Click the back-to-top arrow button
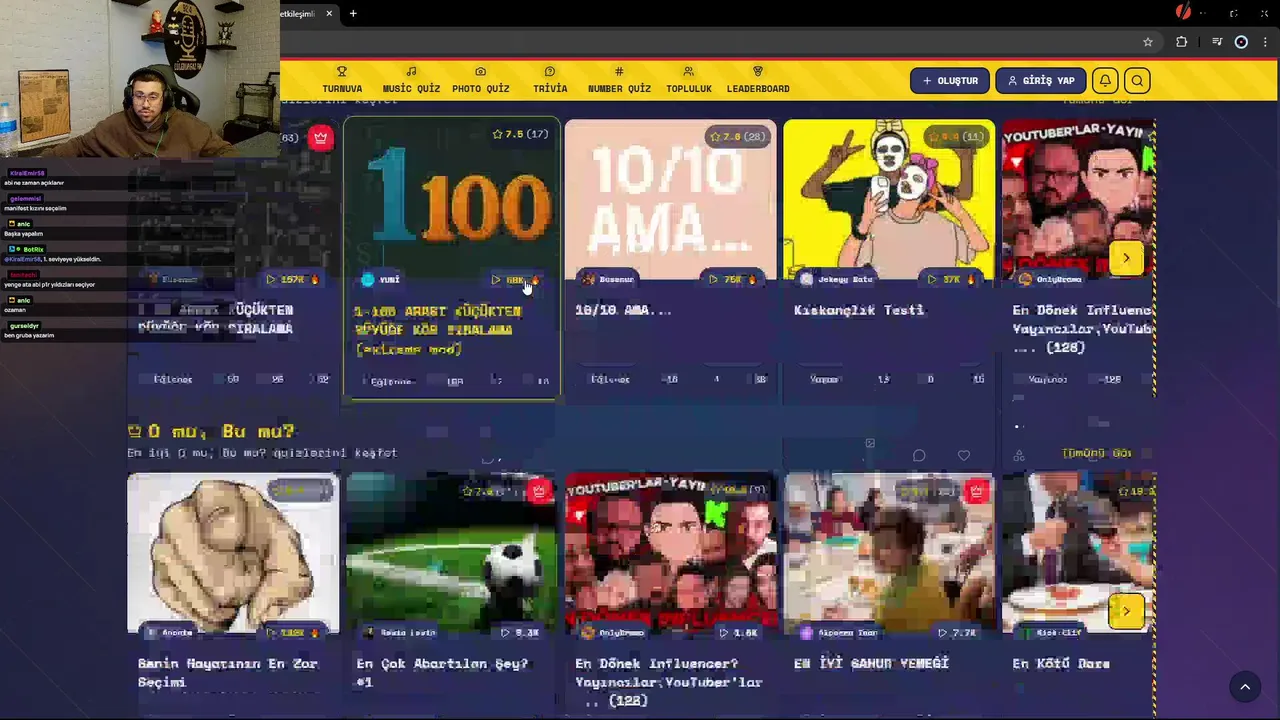The height and width of the screenshot is (720, 1280). click(1245, 686)
